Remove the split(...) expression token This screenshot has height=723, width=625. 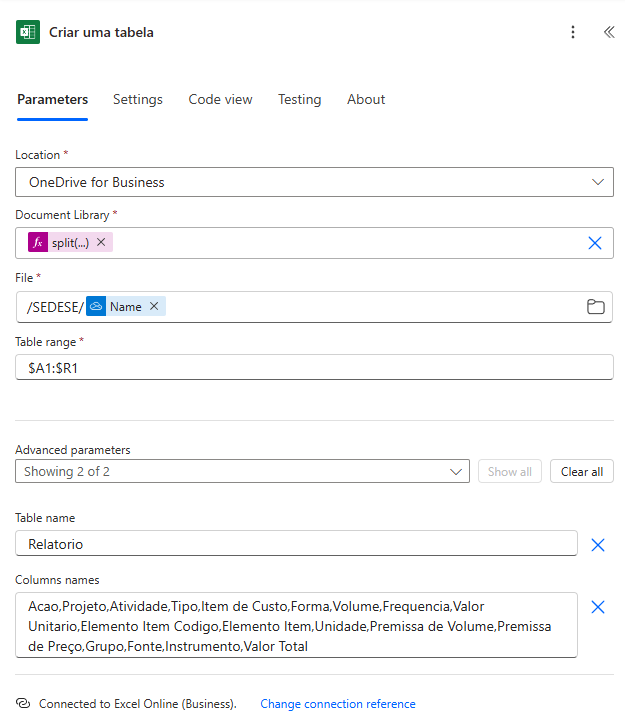pos(101,243)
